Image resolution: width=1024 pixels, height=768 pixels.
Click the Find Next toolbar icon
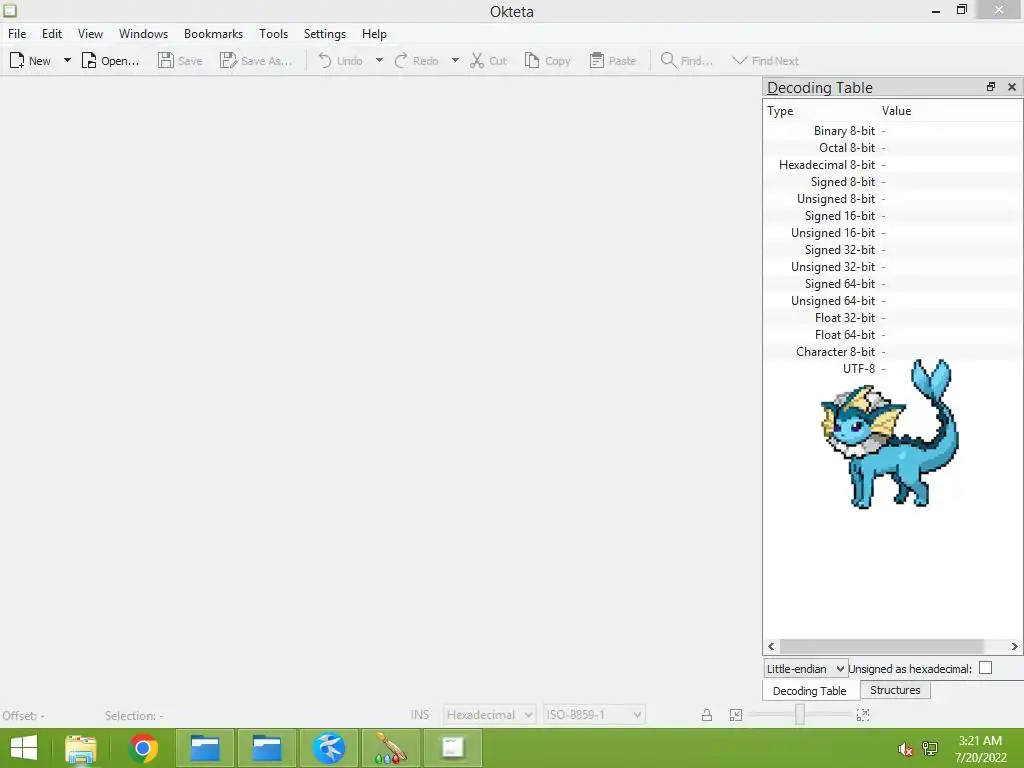739,61
